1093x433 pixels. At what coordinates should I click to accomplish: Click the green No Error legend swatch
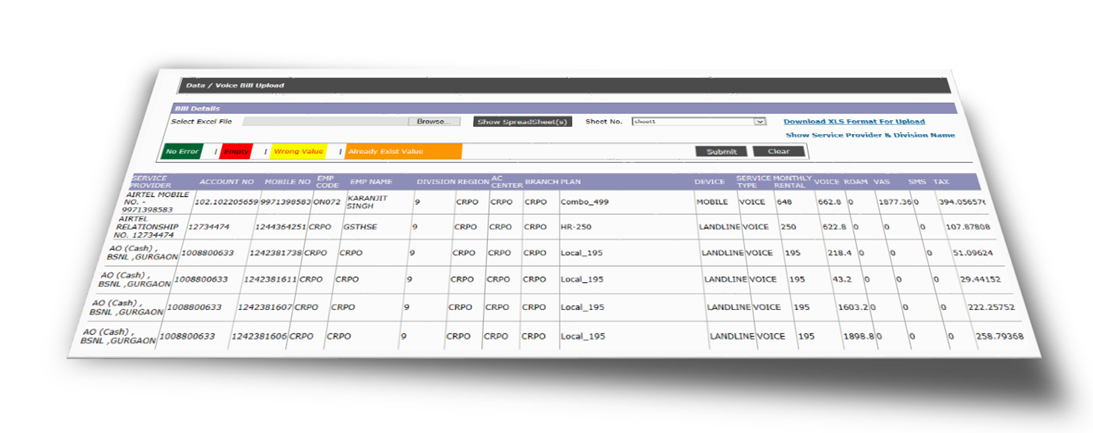183,151
